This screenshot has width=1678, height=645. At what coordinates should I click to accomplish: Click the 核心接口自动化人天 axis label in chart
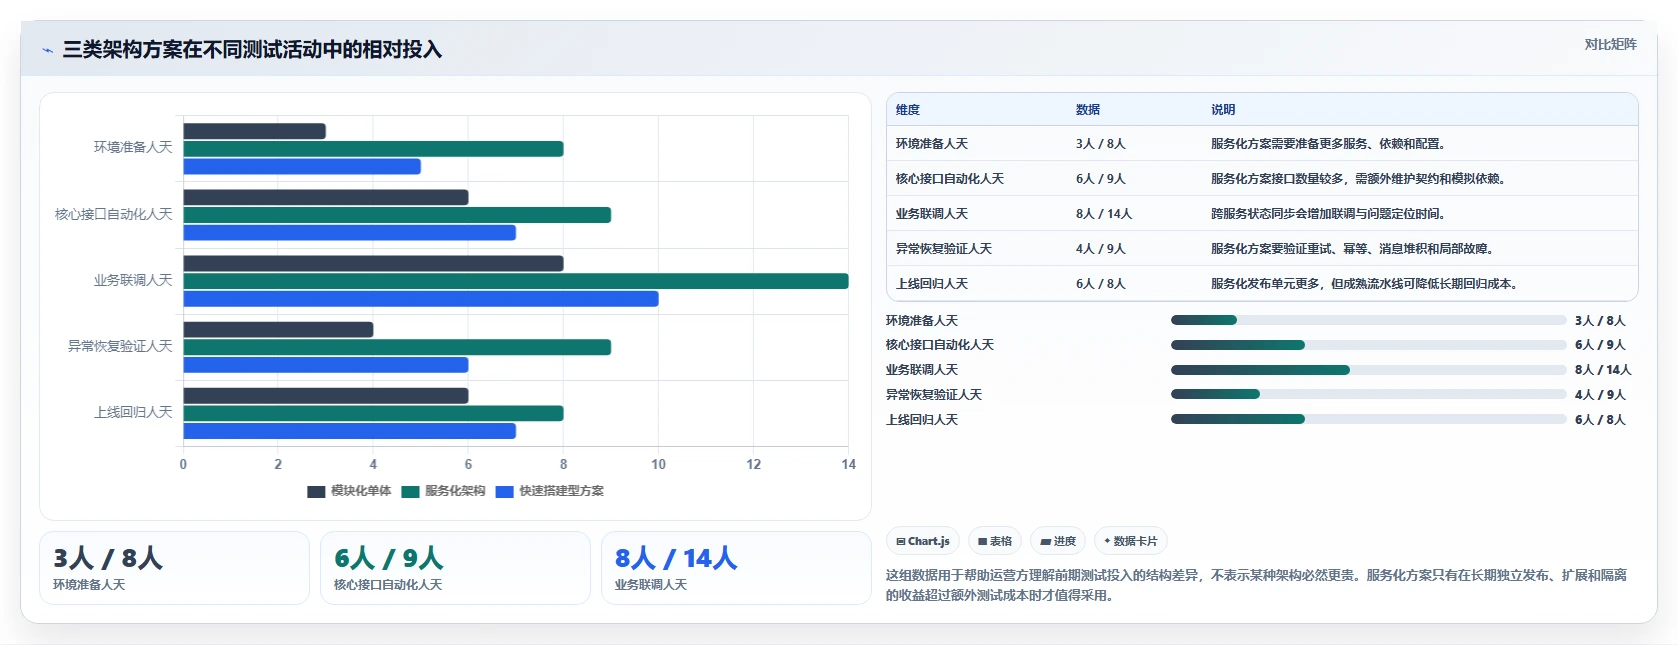(114, 214)
